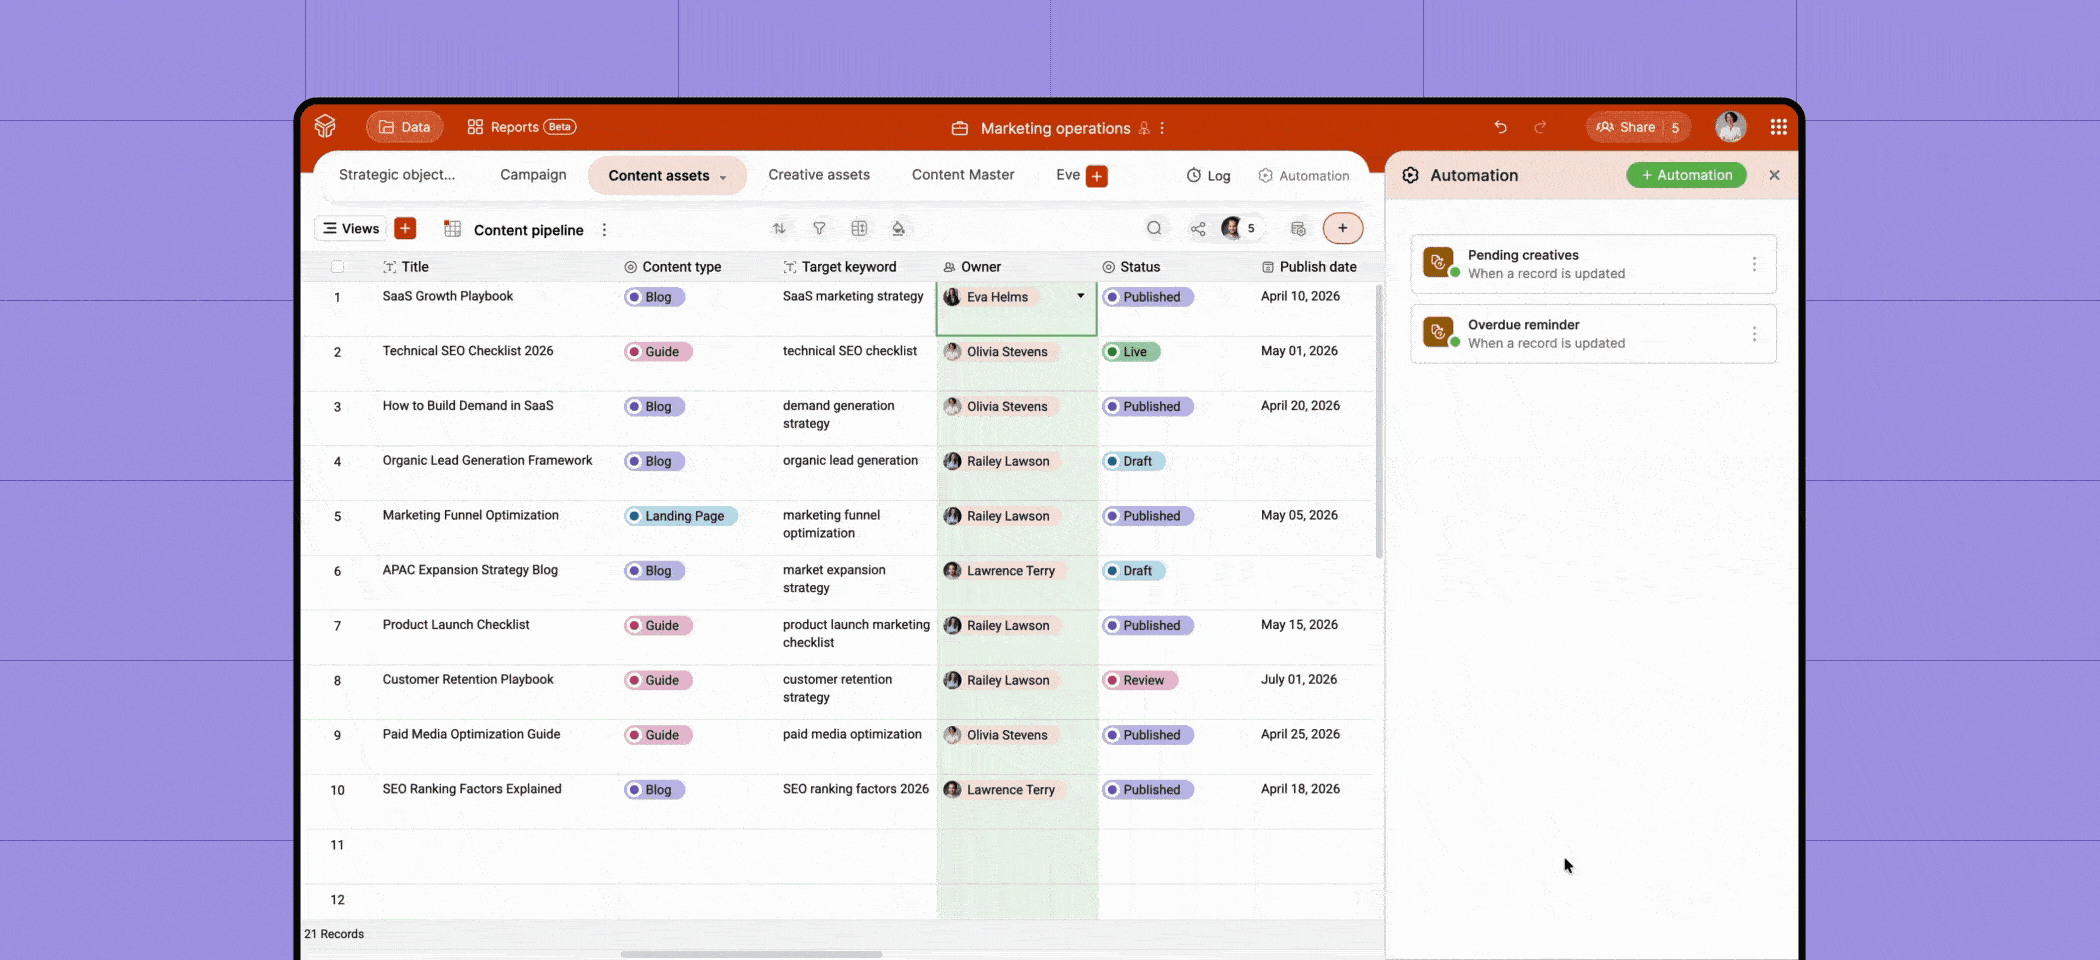Image resolution: width=2100 pixels, height=960 pixels.
Task: Open the sort options icon
Action: click(779, 228)
